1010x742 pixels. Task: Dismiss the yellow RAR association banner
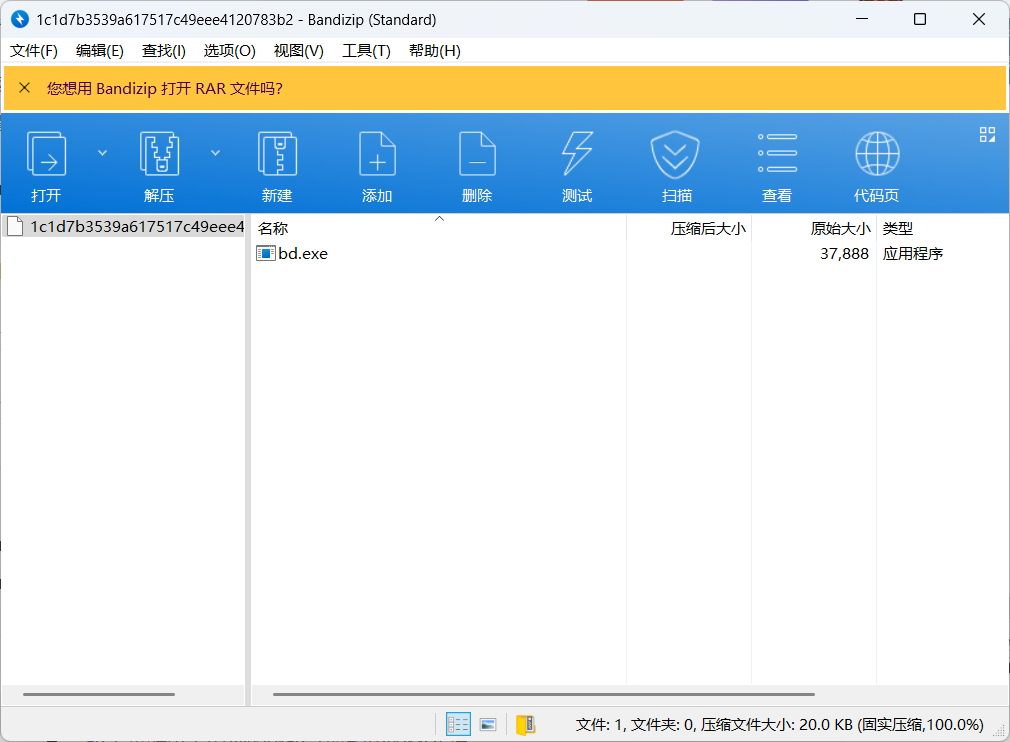click(24, 88)
